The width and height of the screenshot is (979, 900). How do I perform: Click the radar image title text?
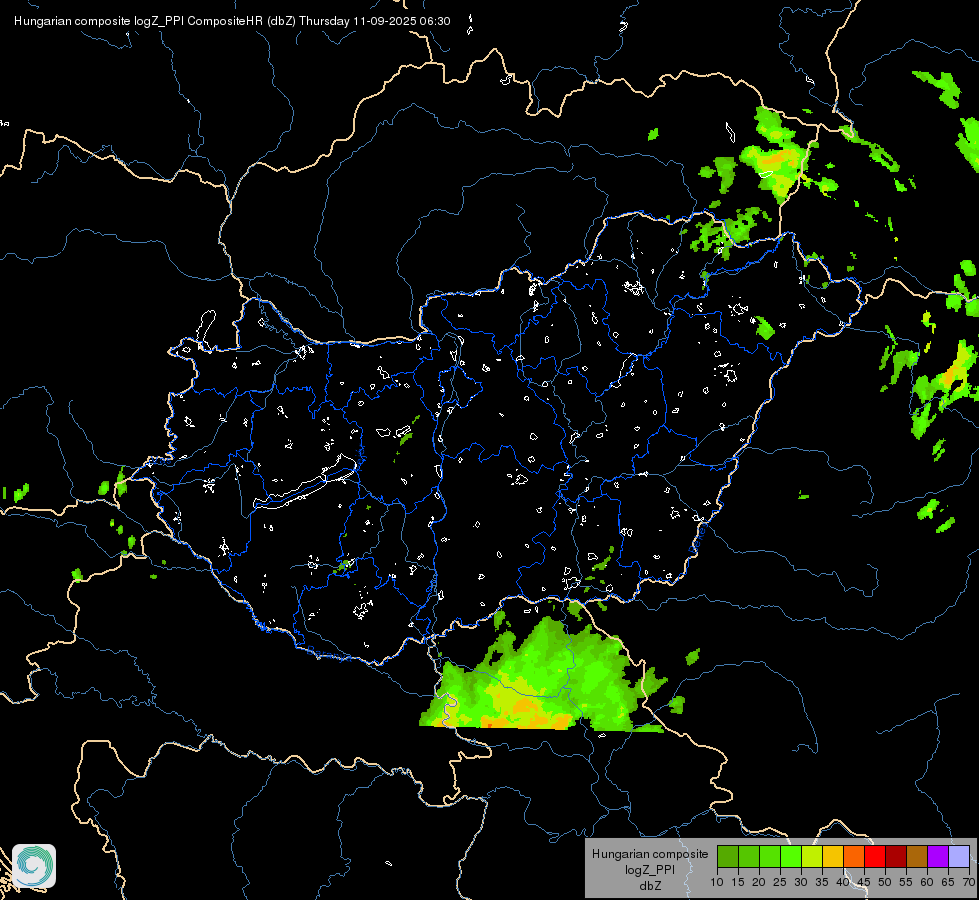coord(232,21)
